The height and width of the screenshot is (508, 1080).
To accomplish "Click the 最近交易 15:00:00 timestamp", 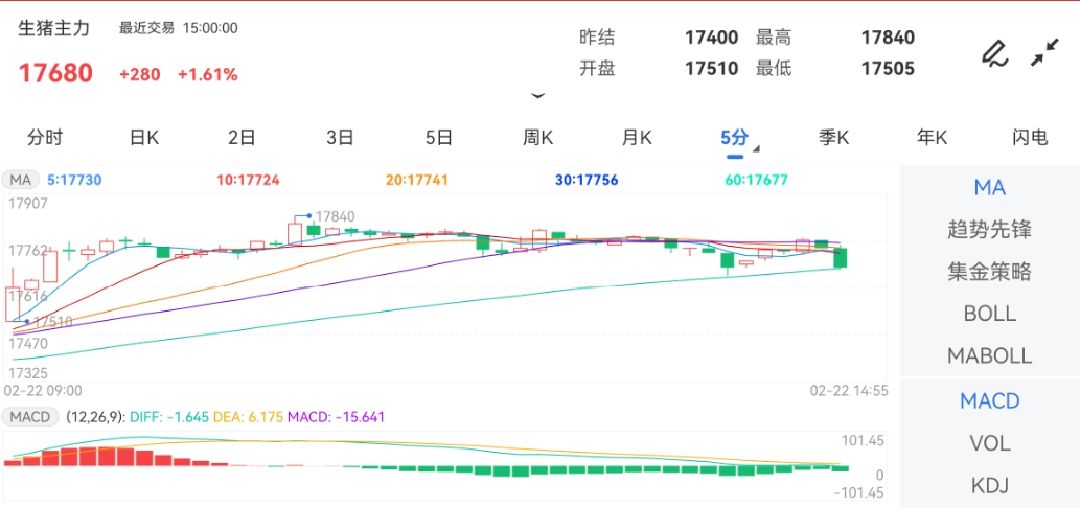I will coord(178,28).
